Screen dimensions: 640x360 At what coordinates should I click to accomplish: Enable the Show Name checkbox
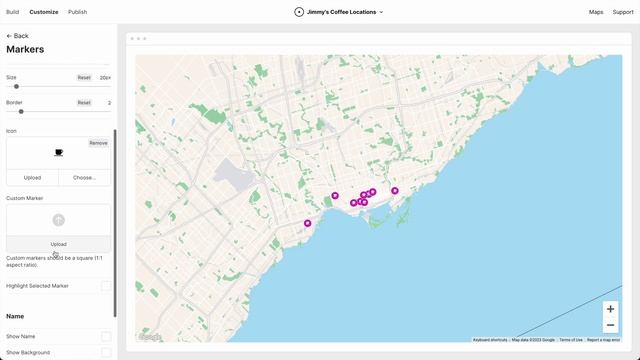tap(106, 336)
